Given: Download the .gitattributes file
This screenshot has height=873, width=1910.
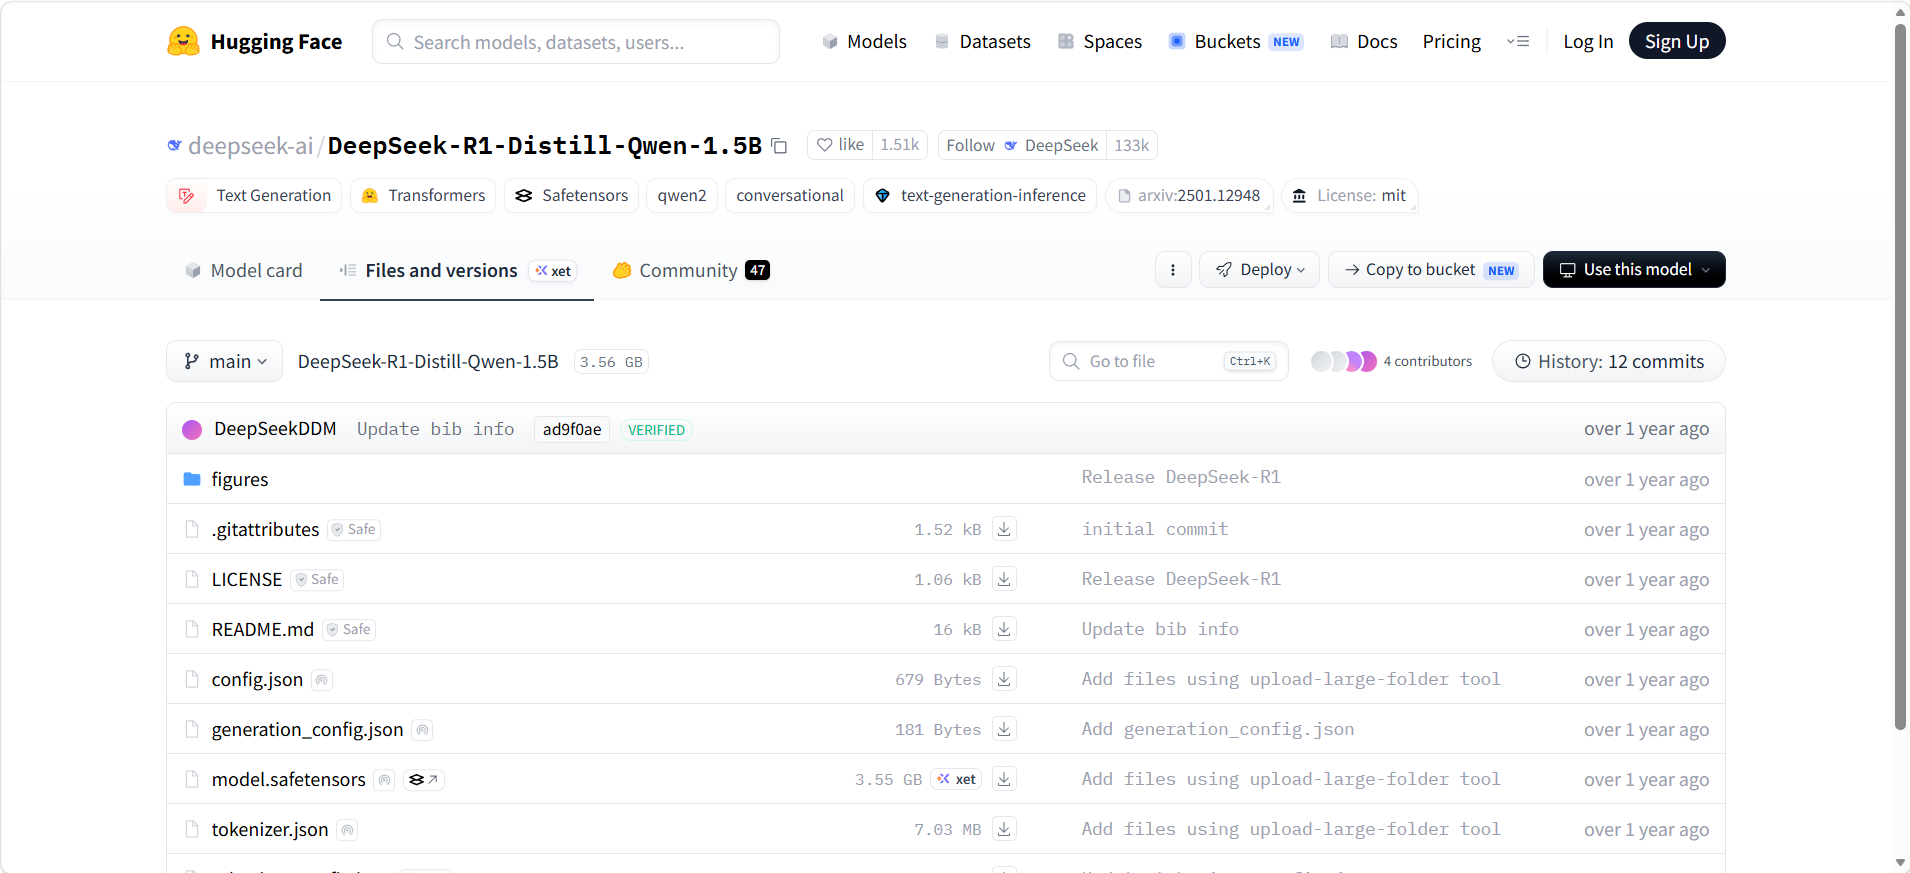Looking at the screenshot, I should tap(1004, 529).
